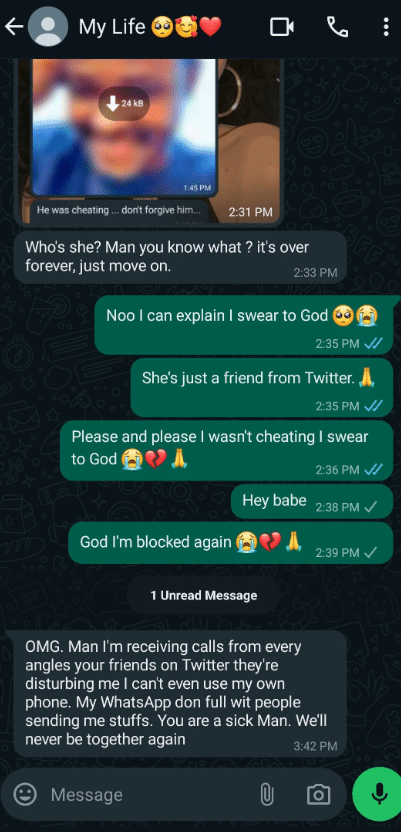Select the 'Hey babe' sent message
The width and height of the screenshot is (401, 832).
tap(312, 501)
